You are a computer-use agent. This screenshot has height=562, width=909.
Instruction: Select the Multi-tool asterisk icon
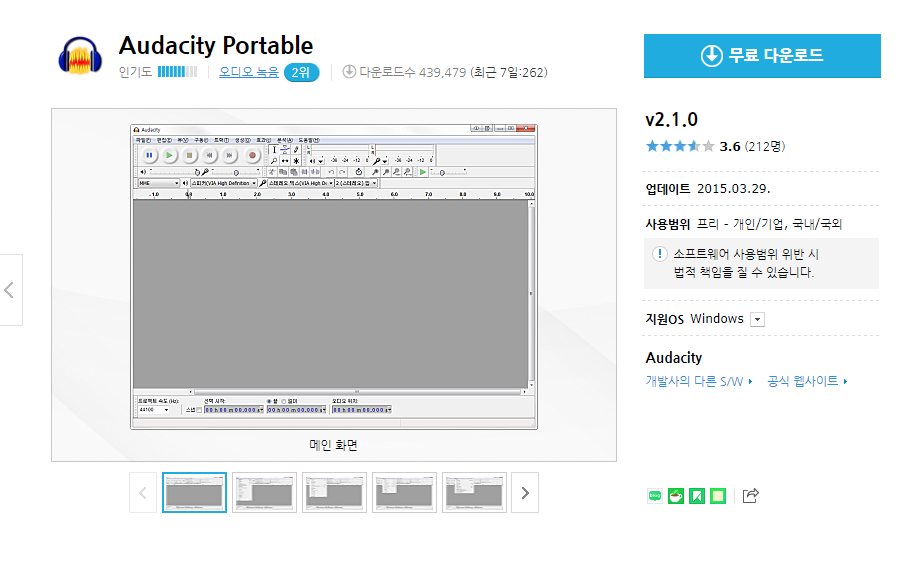[x=296, y=161]
